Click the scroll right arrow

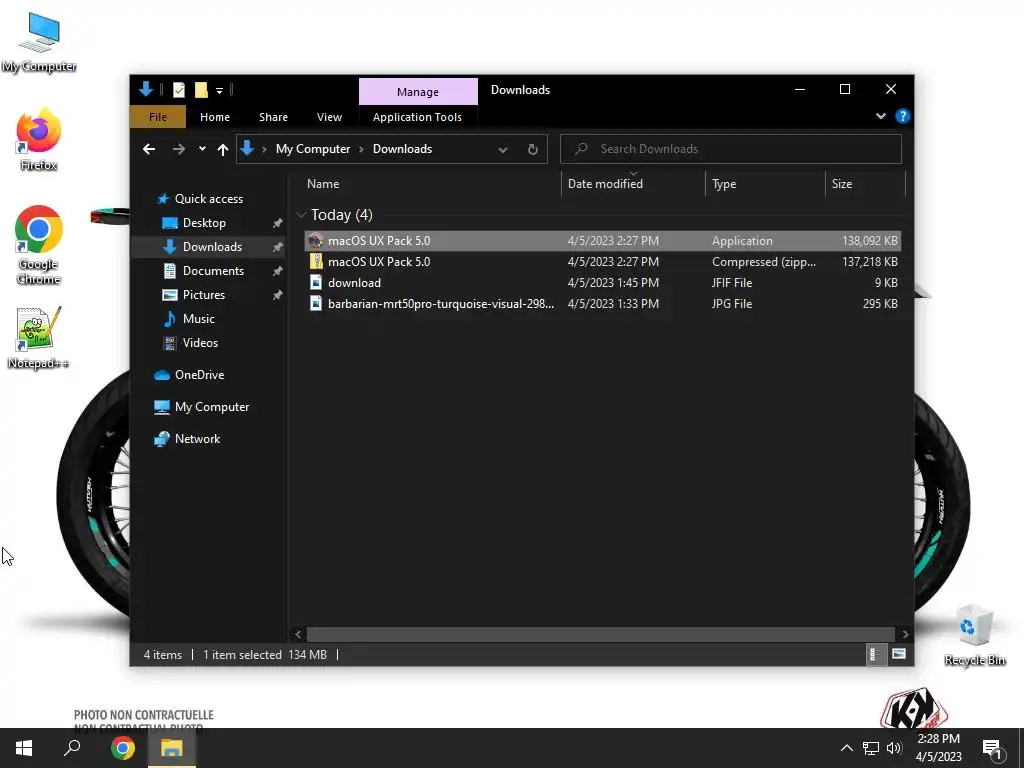(x=904, y=634)
